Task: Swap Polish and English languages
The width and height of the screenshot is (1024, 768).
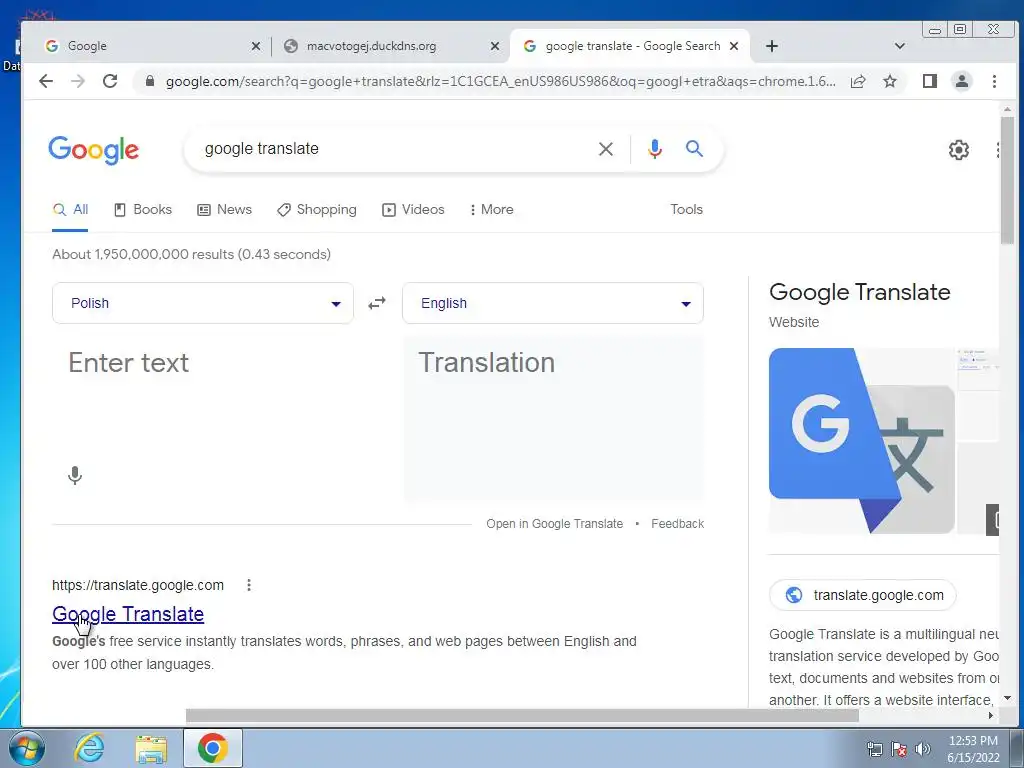Action: (x=377, y=303)
